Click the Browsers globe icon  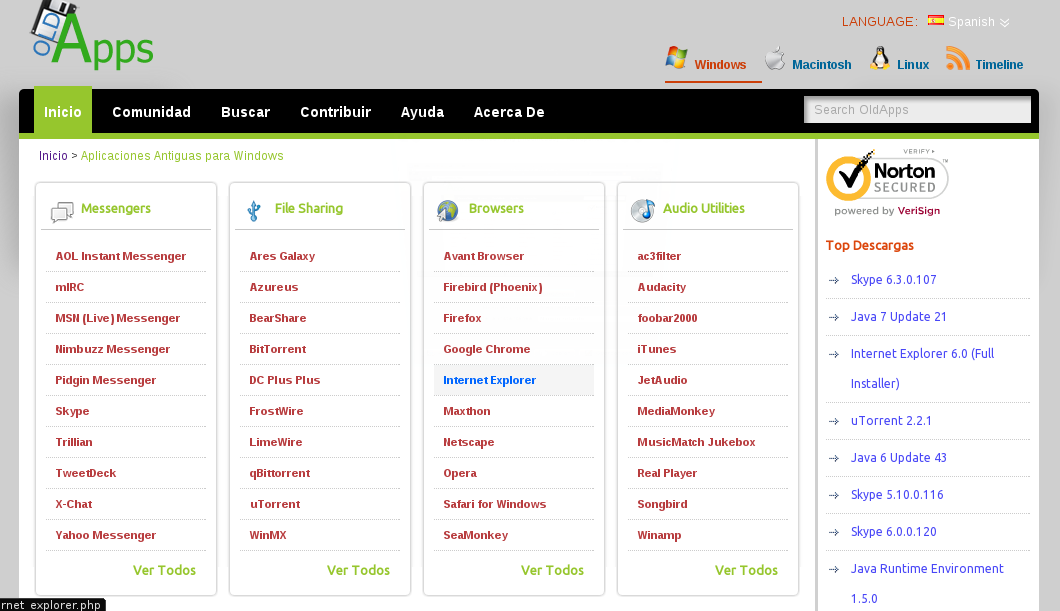pos(447,210)
